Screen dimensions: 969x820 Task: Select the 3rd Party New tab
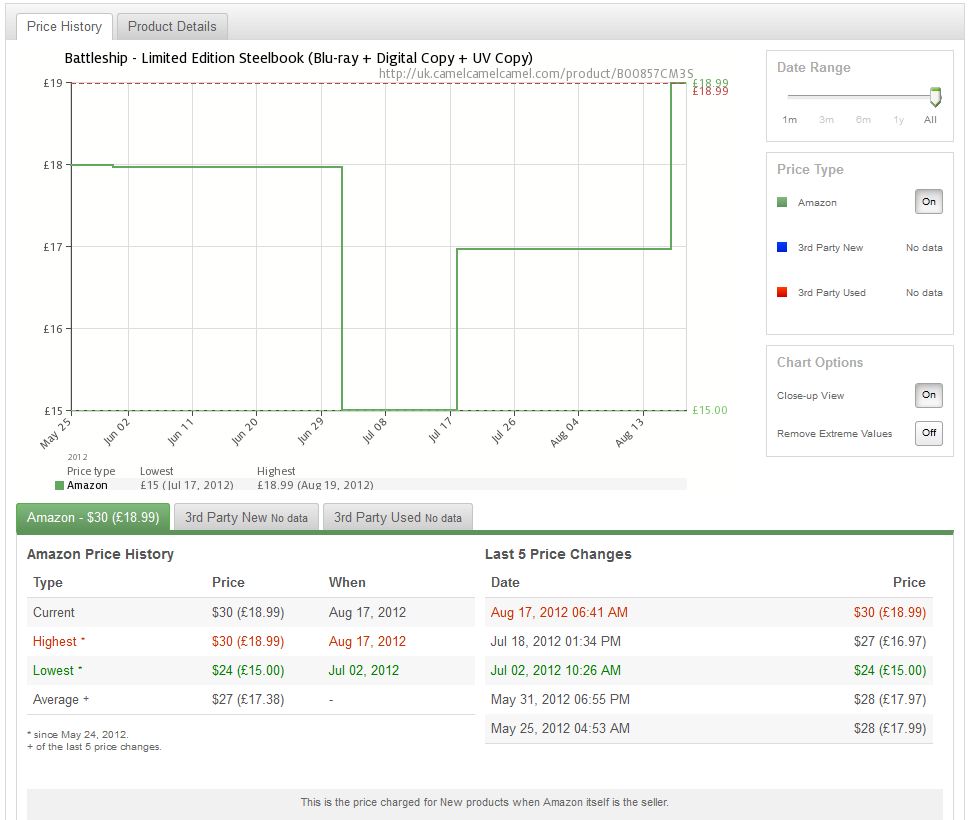point(246,517)
